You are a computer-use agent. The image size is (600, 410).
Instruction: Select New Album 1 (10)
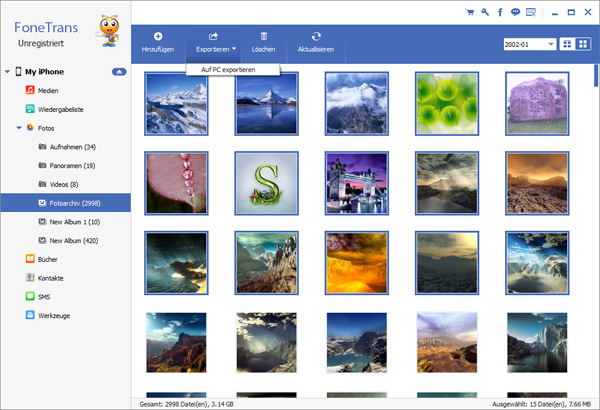75,222
